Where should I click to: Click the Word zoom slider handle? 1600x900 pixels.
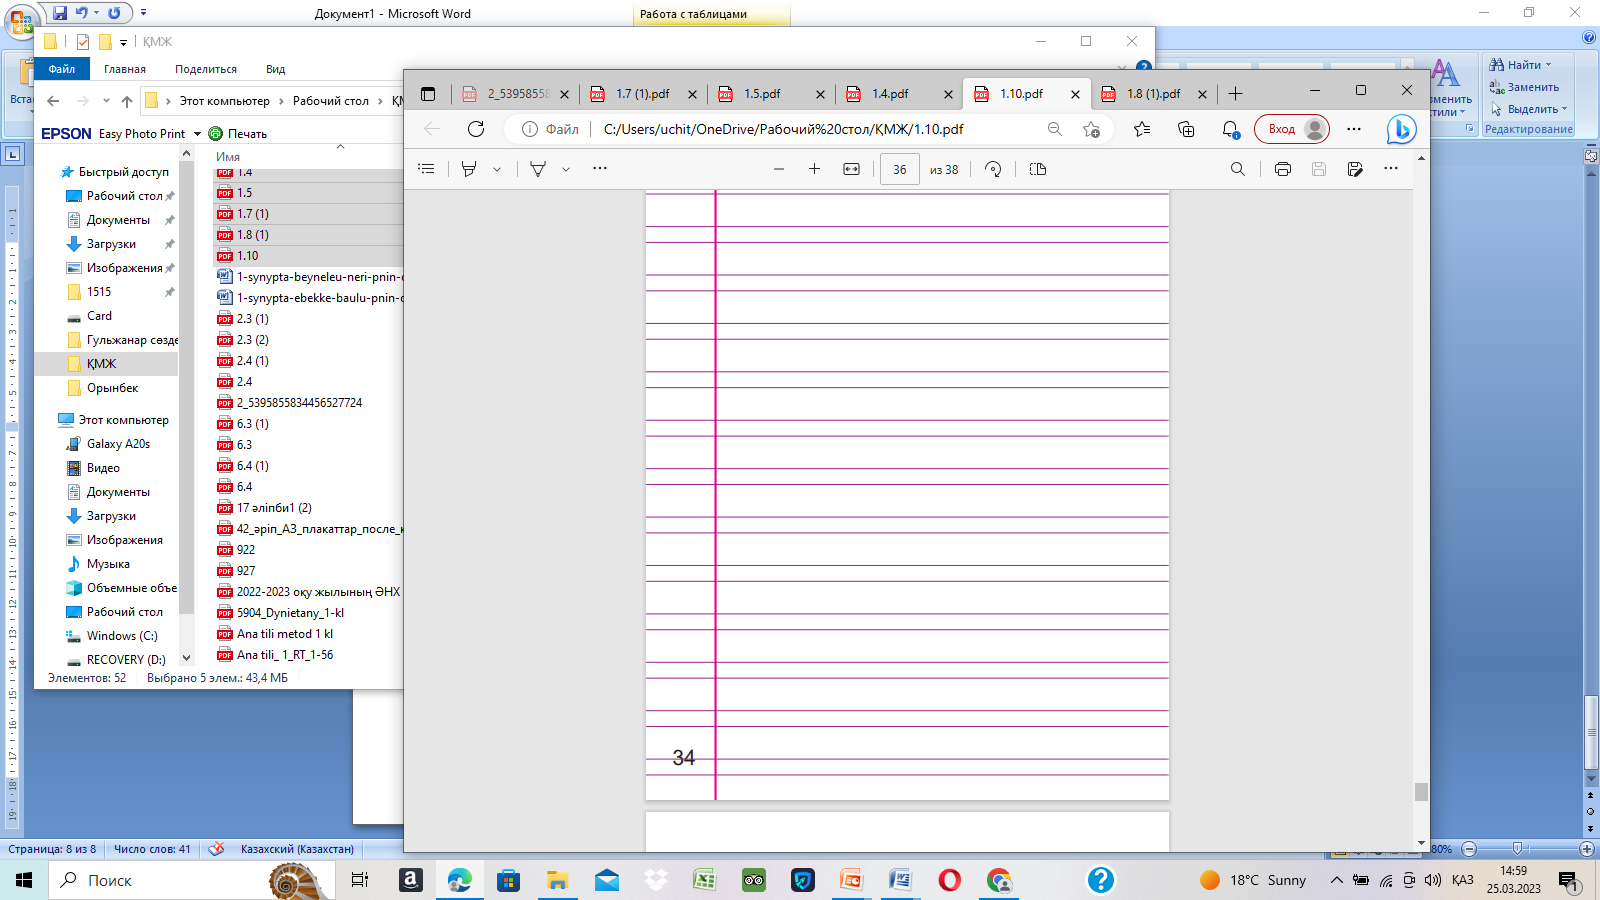pyautogui.click(x=1517, y=849)
